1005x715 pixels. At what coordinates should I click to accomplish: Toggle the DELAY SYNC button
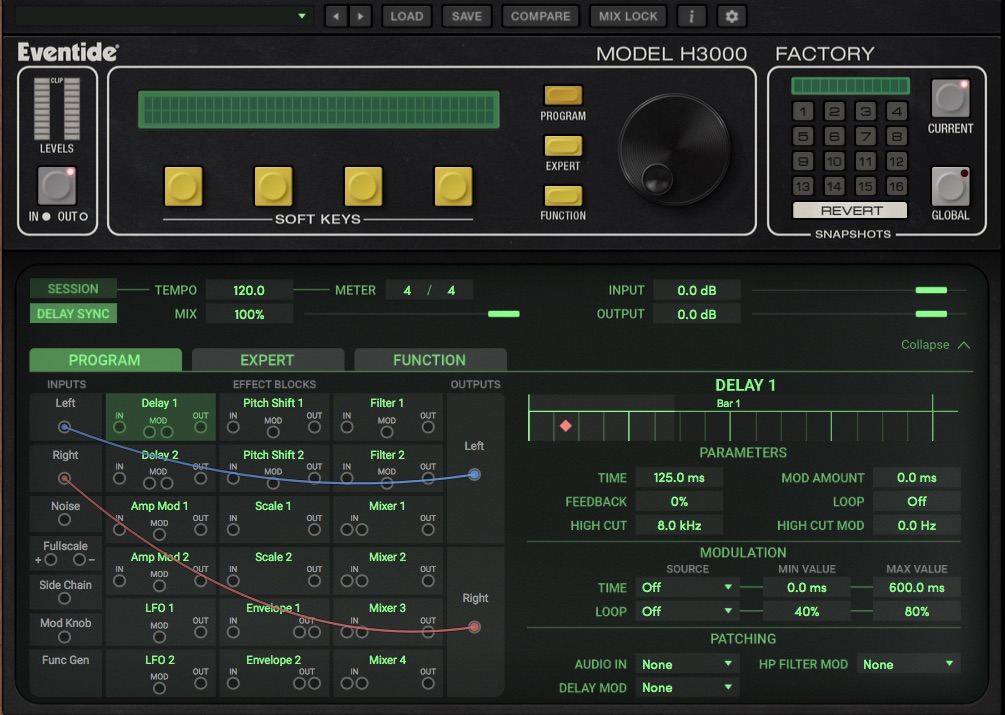73,314
